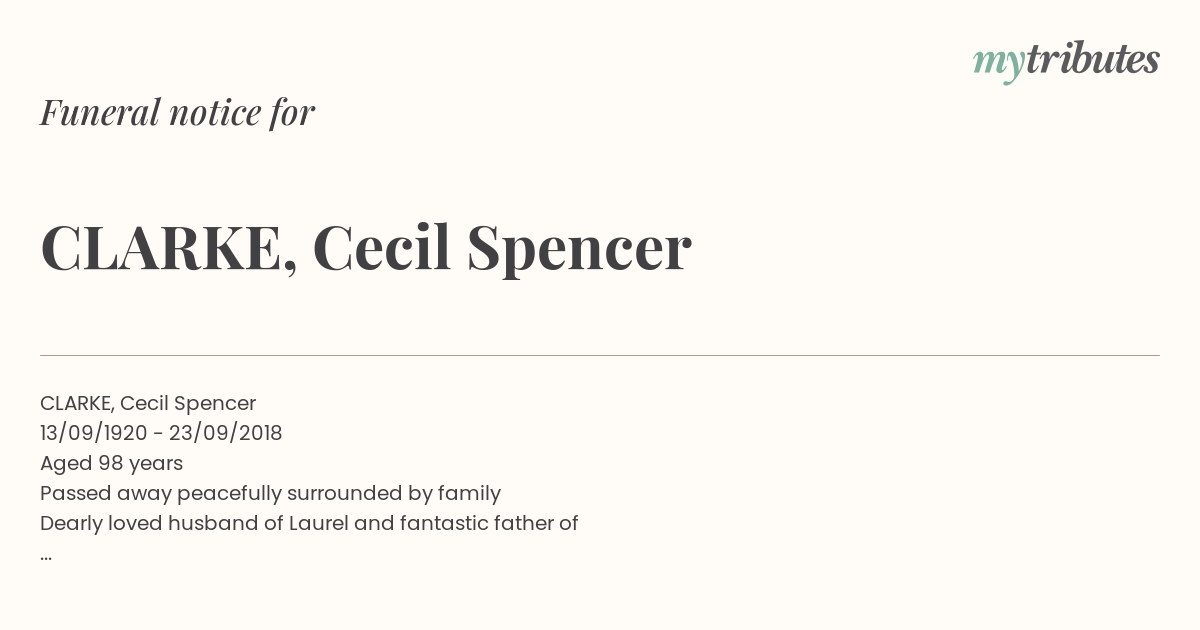1200x630 pixels.
Task: Click the dark "tributes" part of logo
Action: (1092, 59)
